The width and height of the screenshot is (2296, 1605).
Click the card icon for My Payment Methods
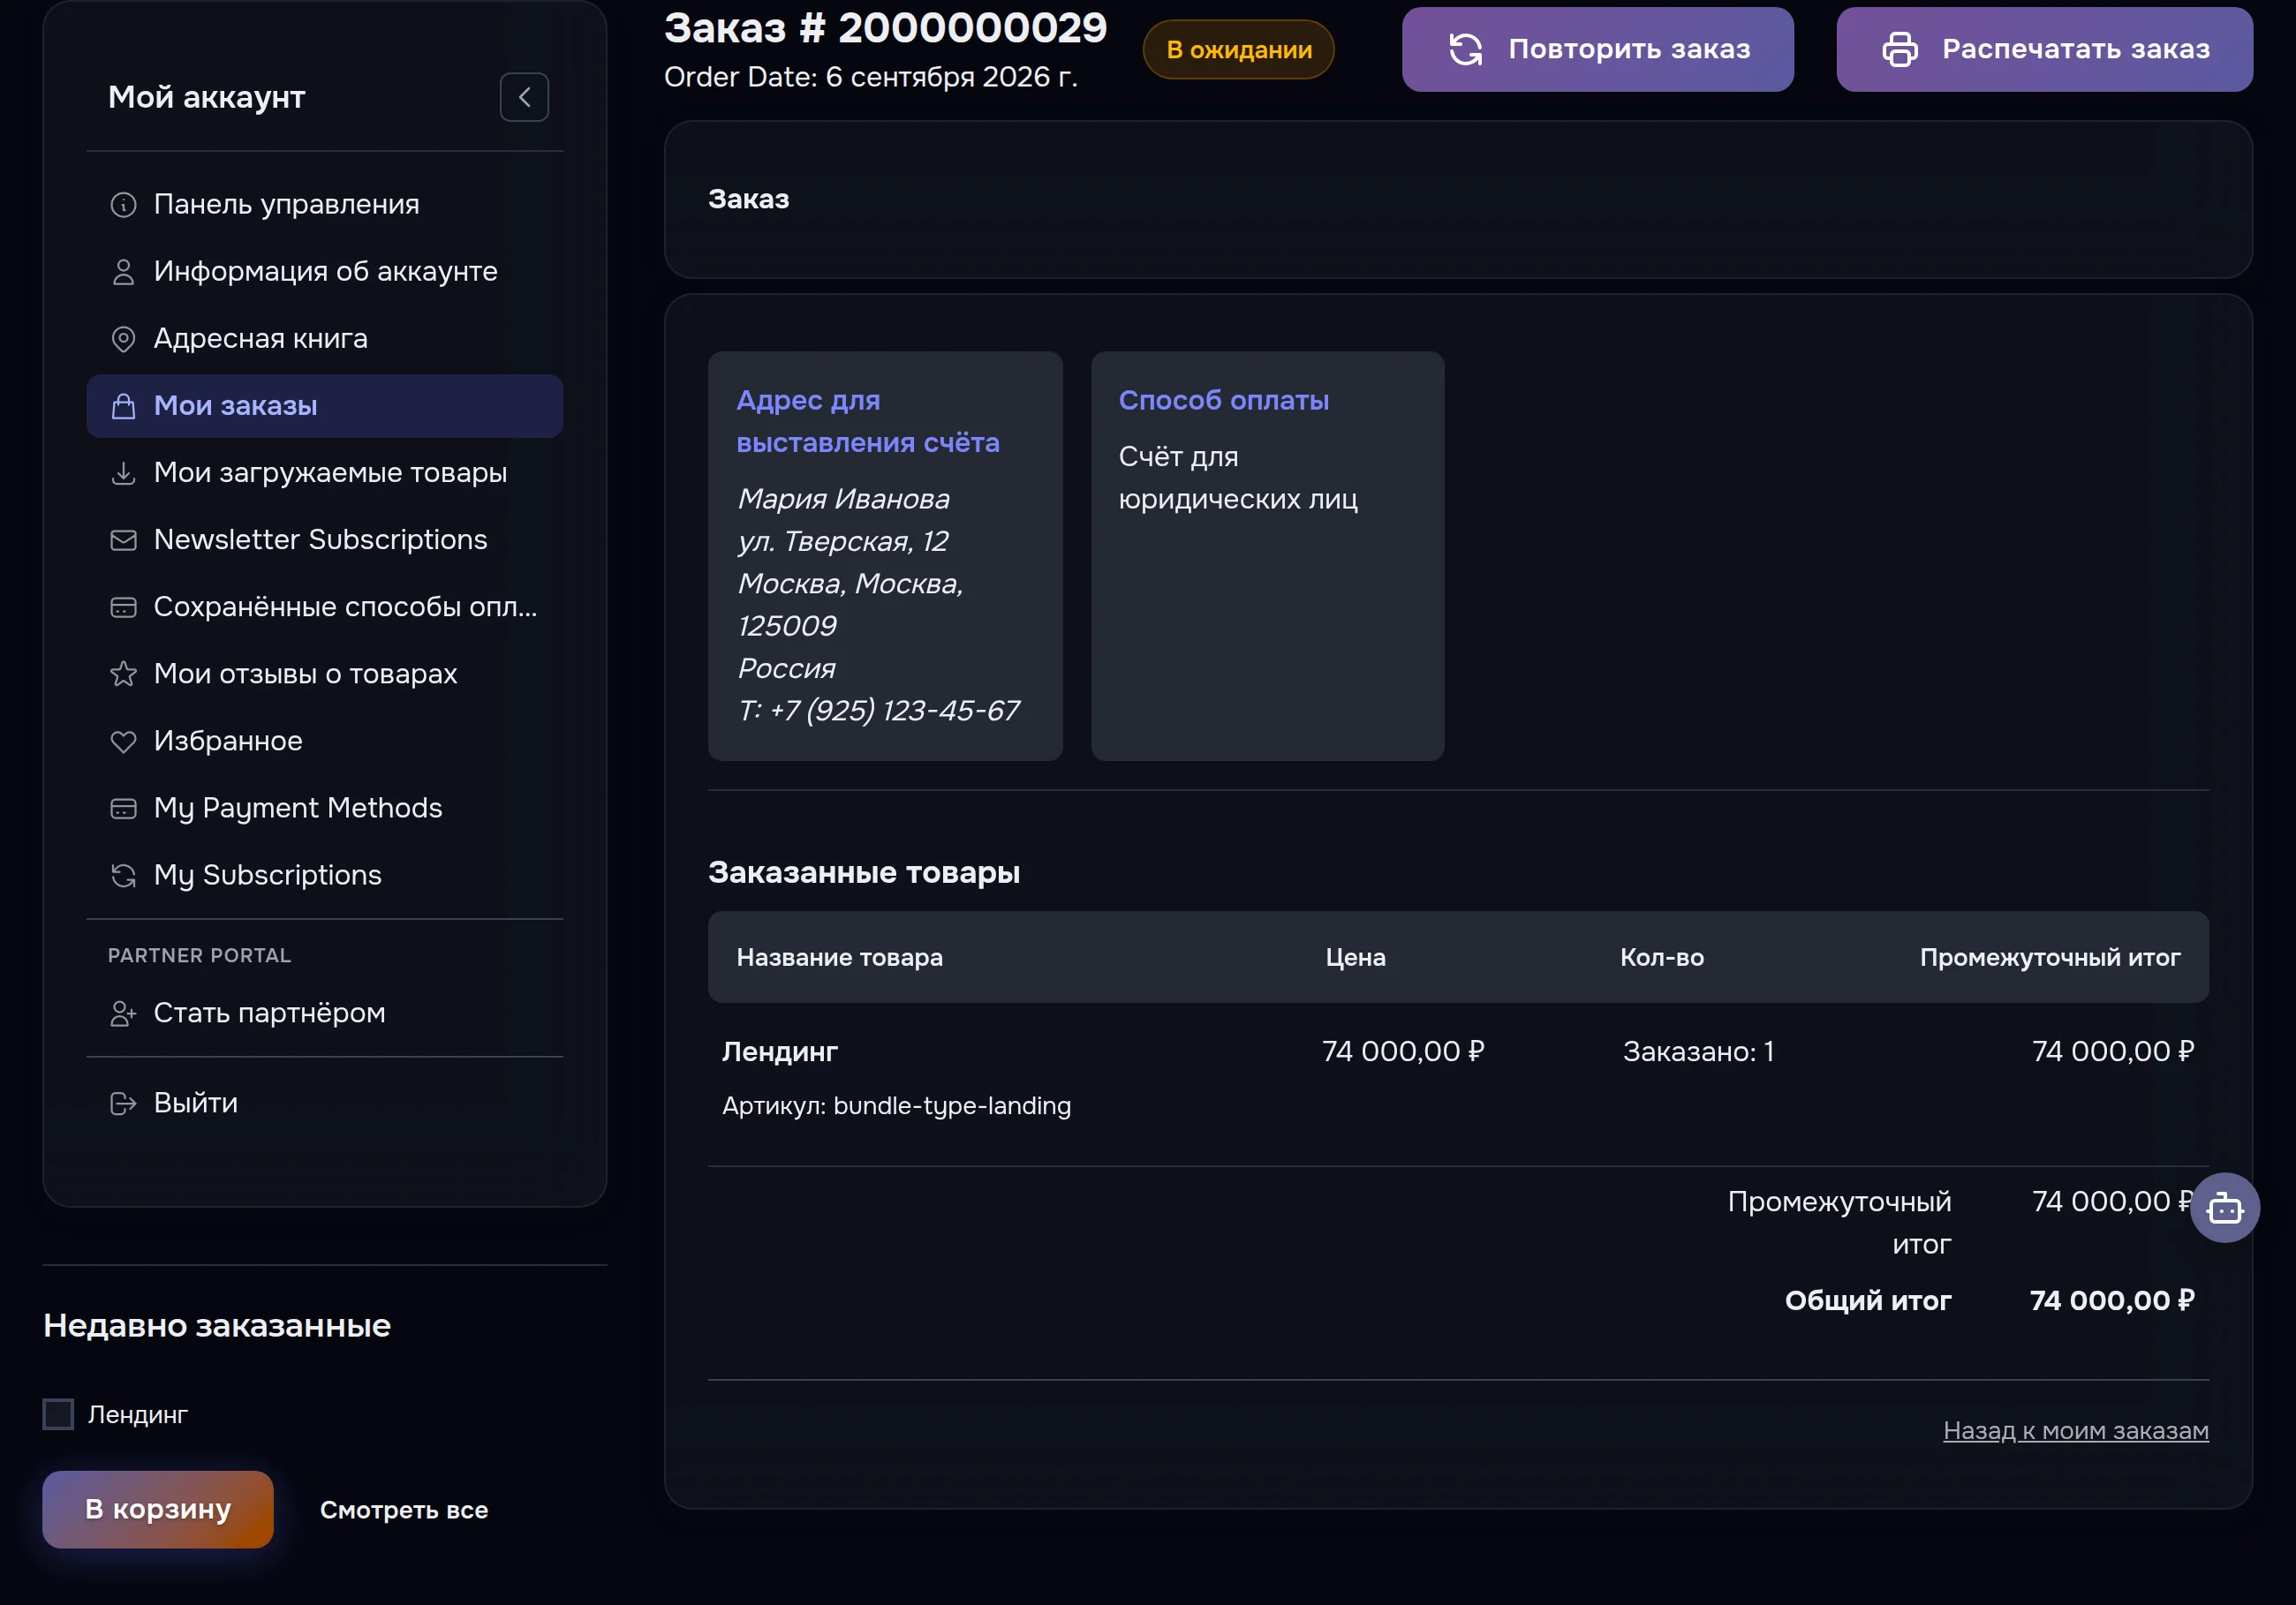(x=123, y=808)
